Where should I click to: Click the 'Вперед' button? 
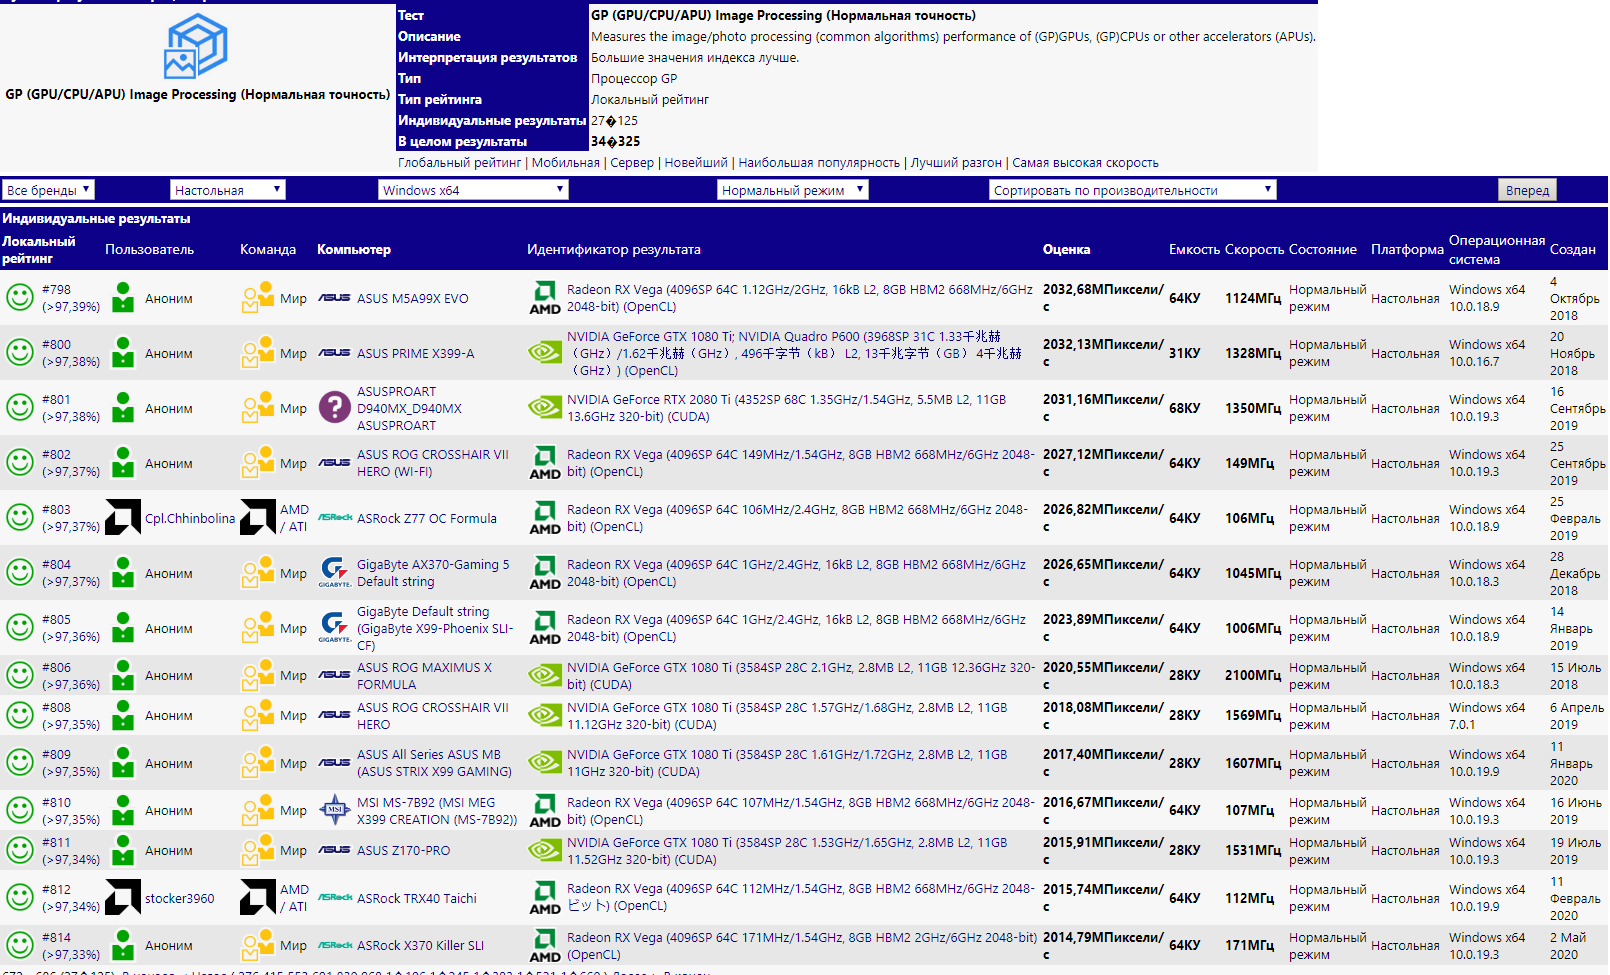[x=1527, y=190]
